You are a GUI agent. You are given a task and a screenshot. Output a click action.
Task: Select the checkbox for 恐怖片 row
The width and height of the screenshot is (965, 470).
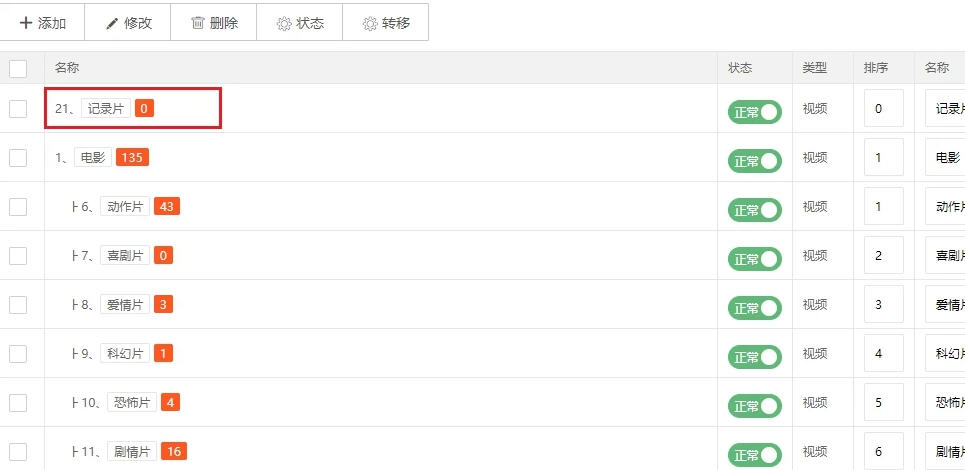coord(18,403)
